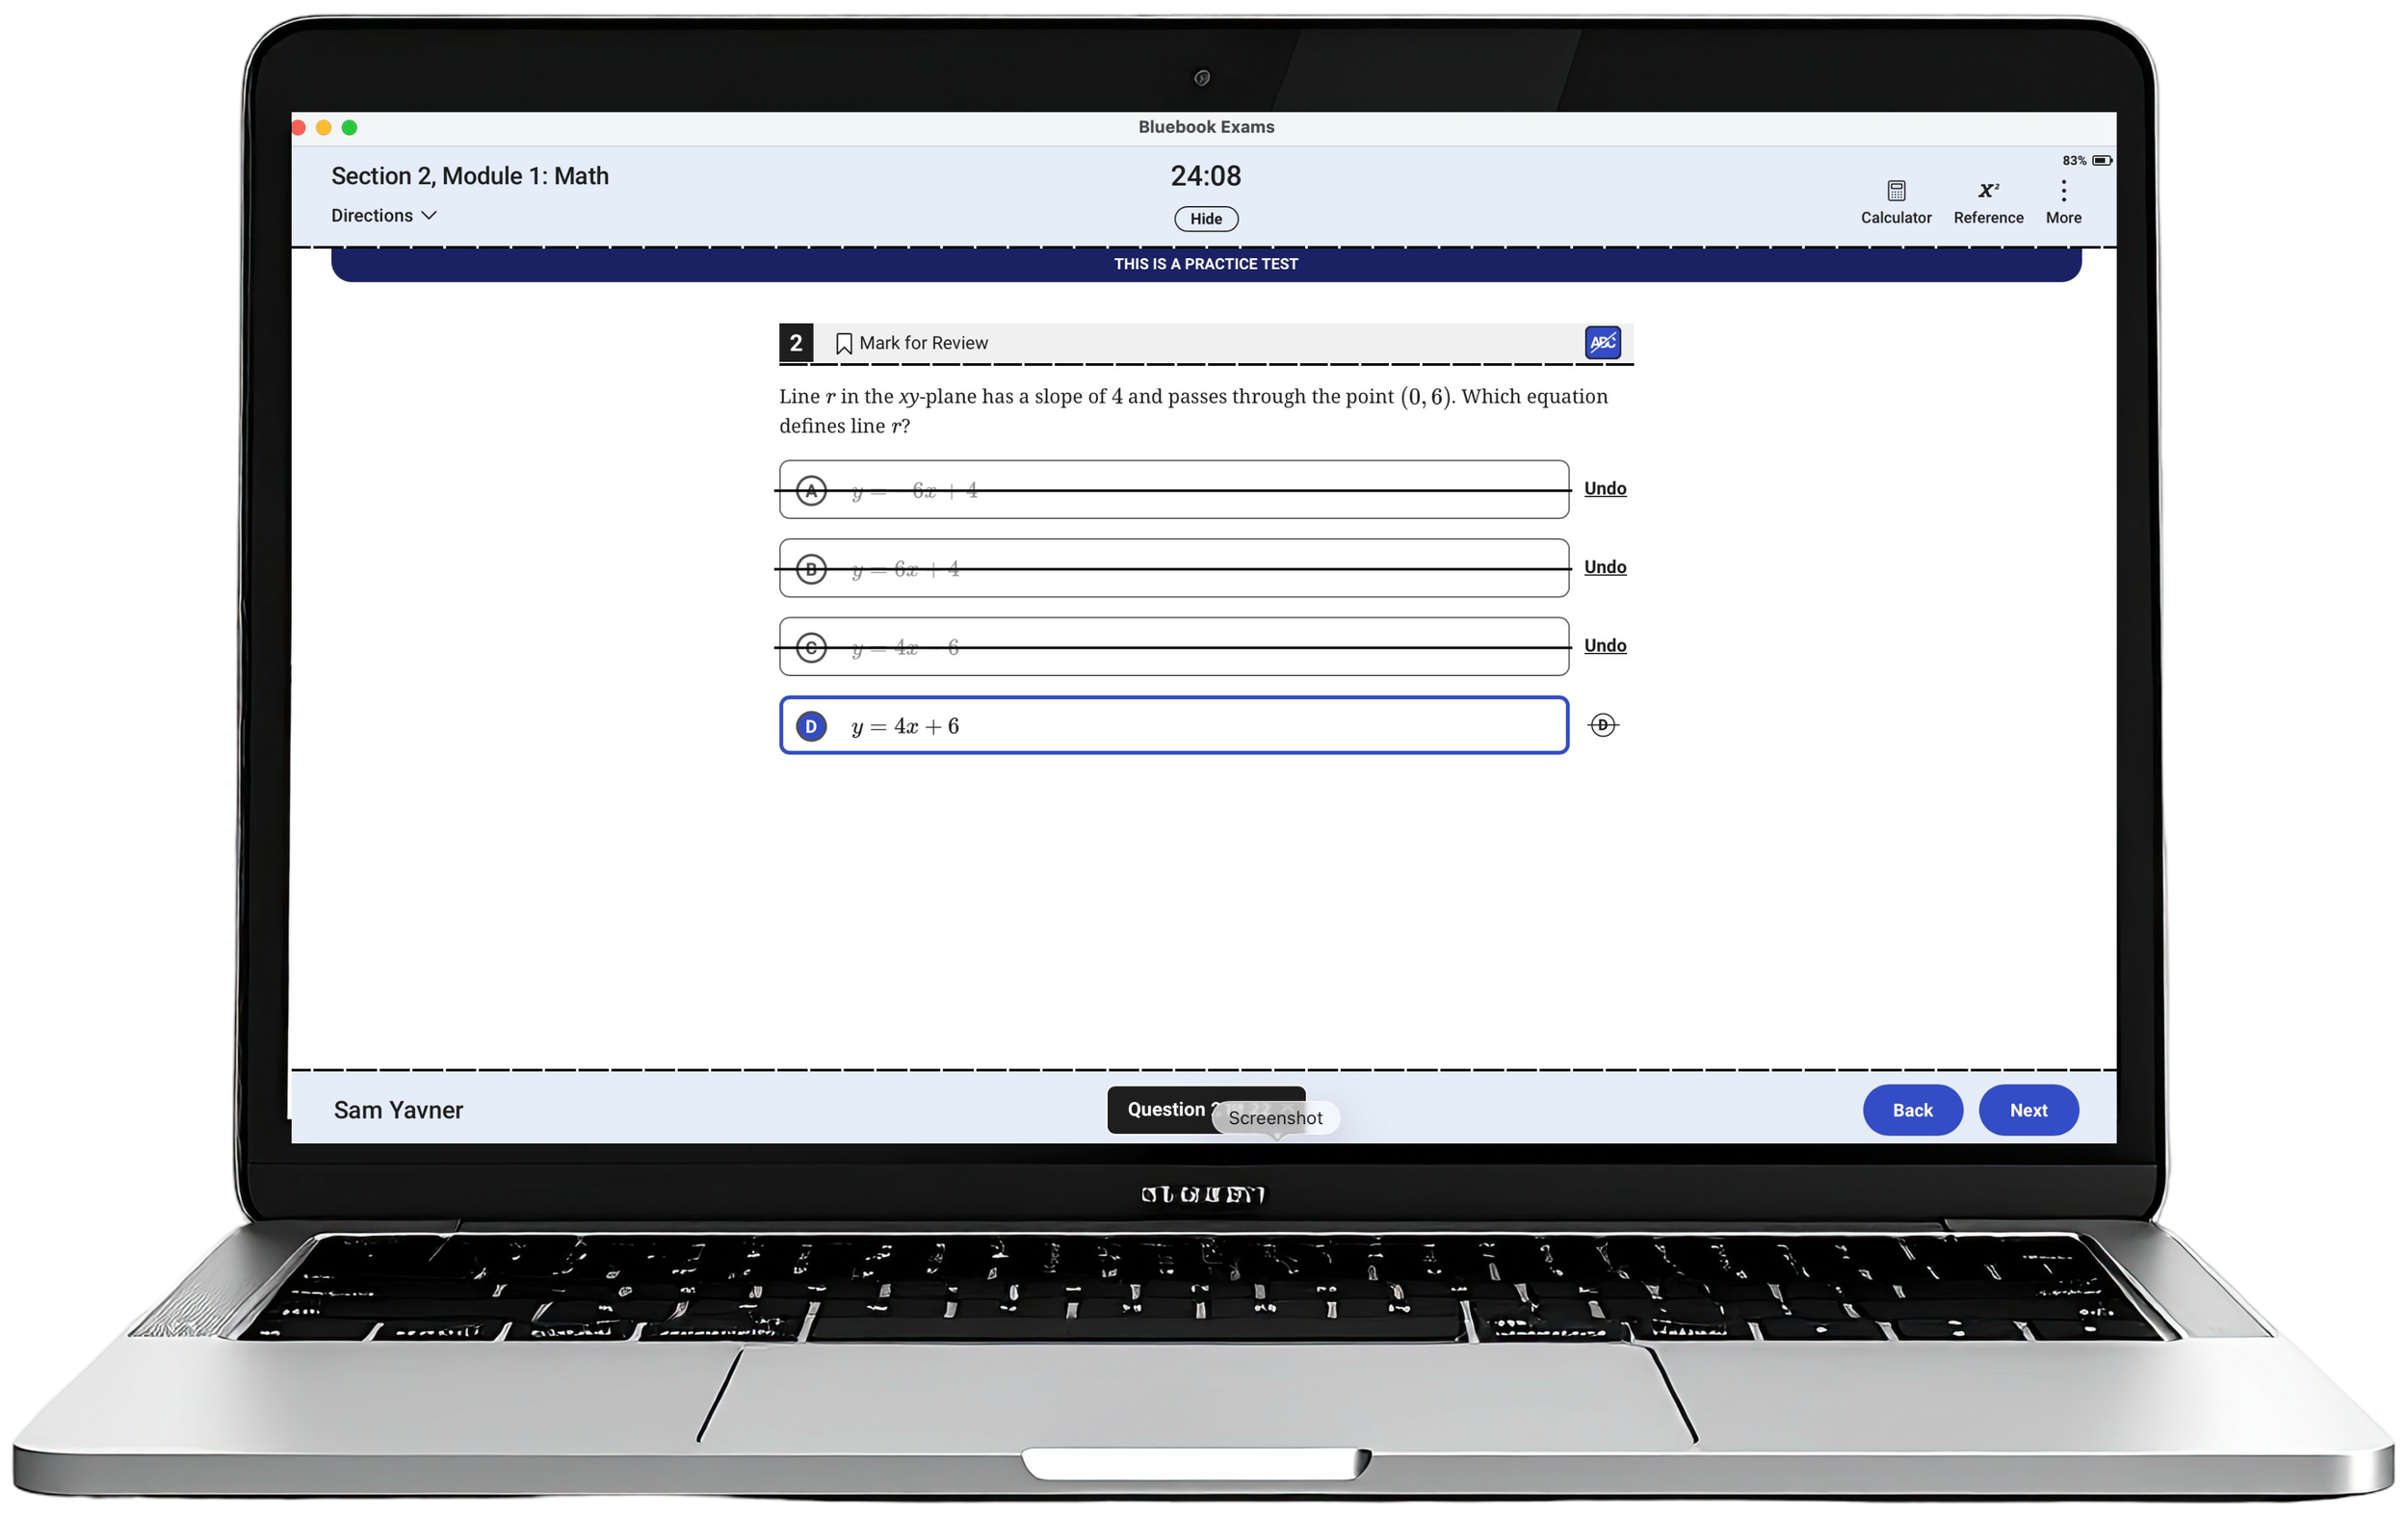Screen dimensions: 2408x1517
Task: Open the Reference formula sheet
Action: 1987,200
